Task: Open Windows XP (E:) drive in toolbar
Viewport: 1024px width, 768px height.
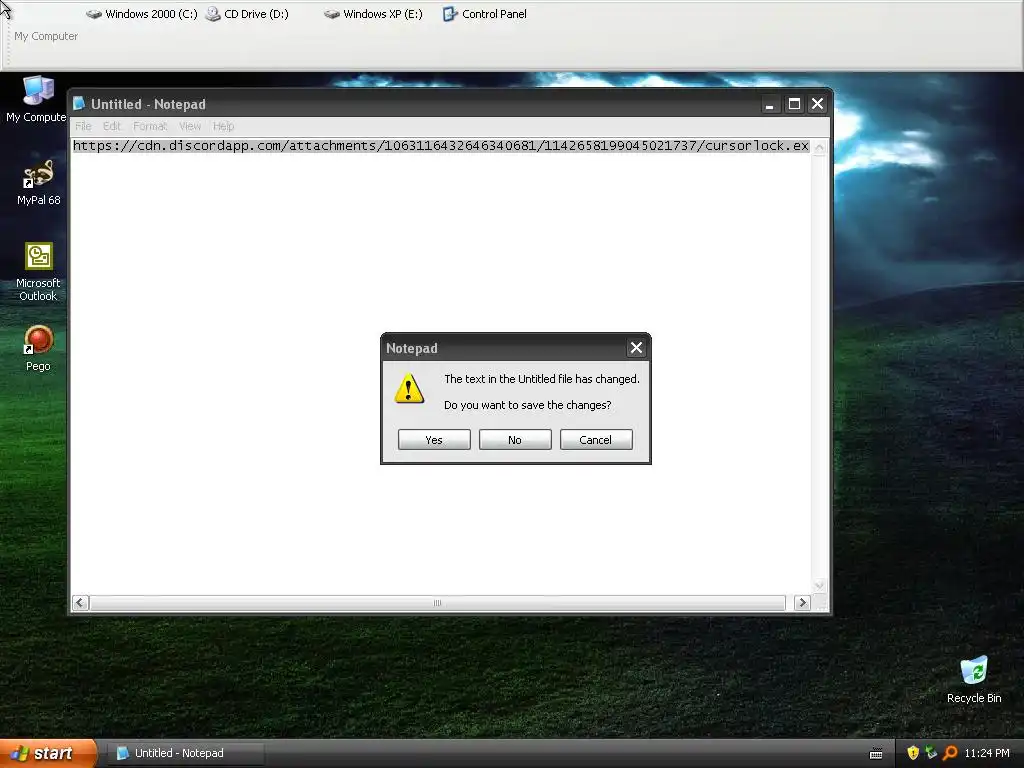Action: [374, 14]
